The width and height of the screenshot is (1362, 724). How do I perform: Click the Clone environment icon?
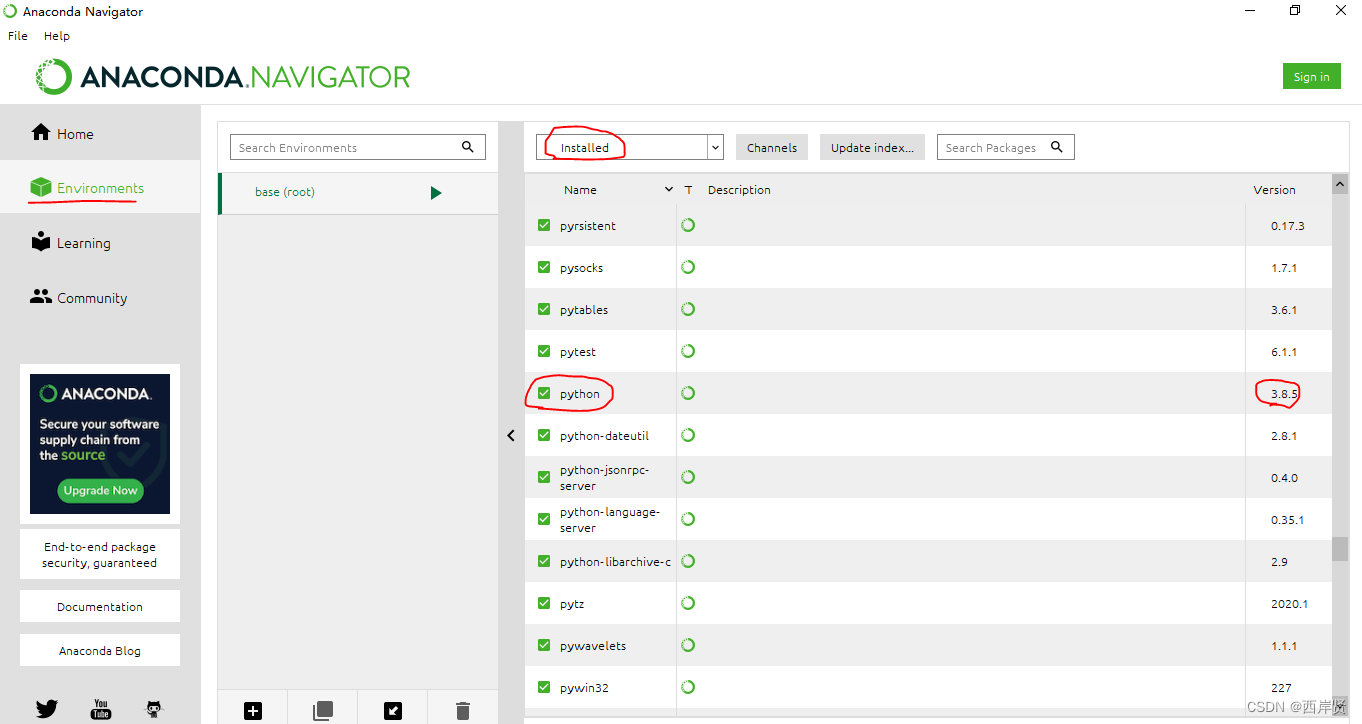point(323,711)
